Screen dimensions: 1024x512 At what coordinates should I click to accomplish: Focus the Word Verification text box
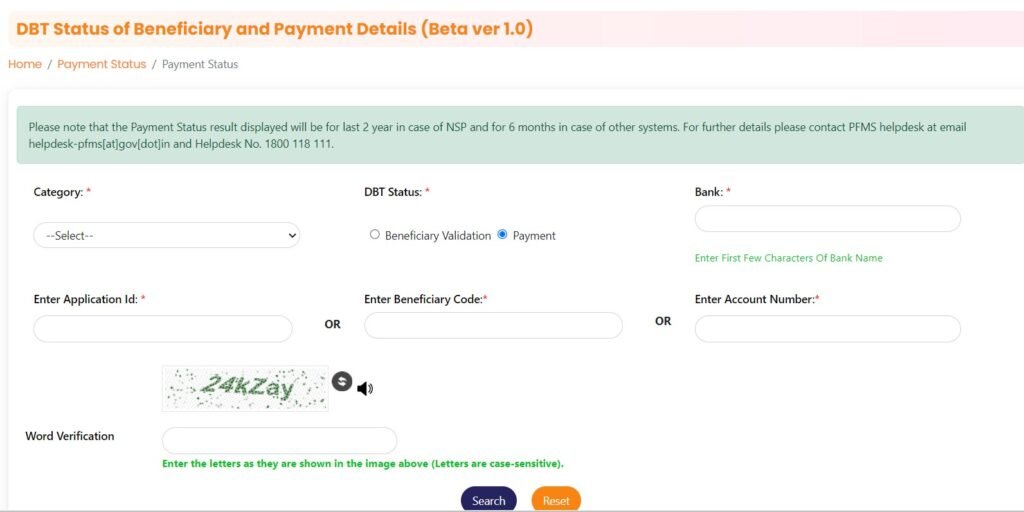279,440
